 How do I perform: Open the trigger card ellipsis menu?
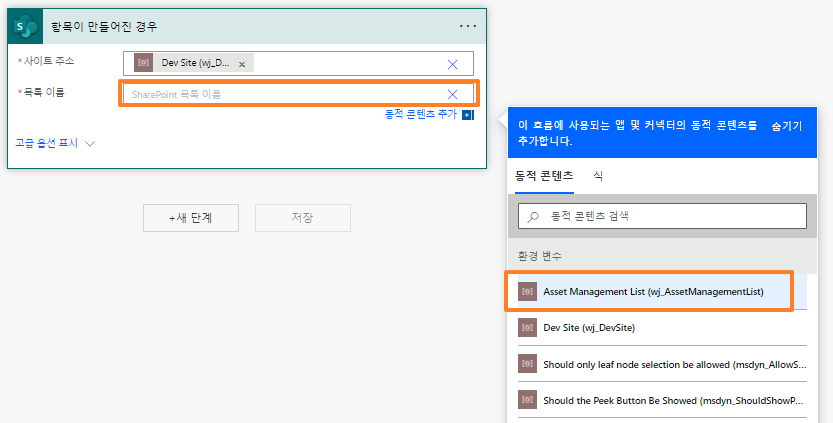pyautogui.click(x=468, y=26)
